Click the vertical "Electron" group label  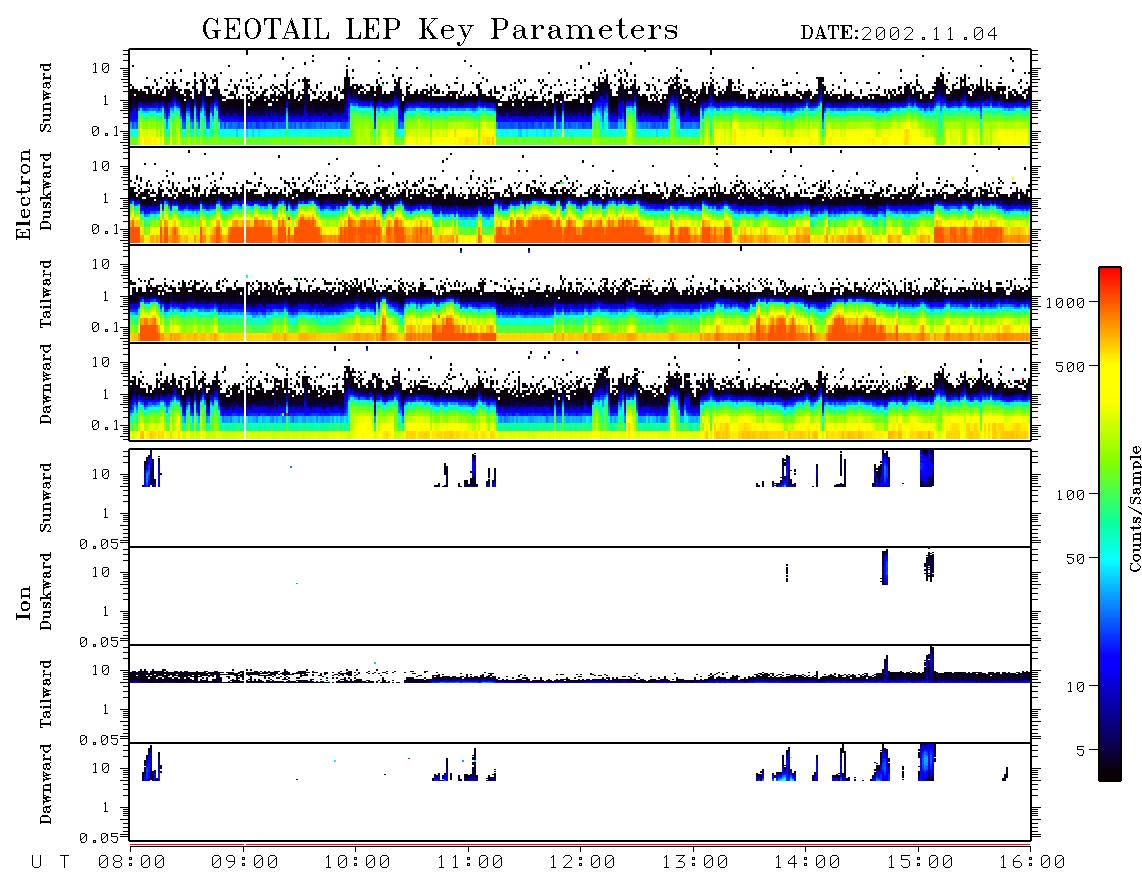pos(24,194)
